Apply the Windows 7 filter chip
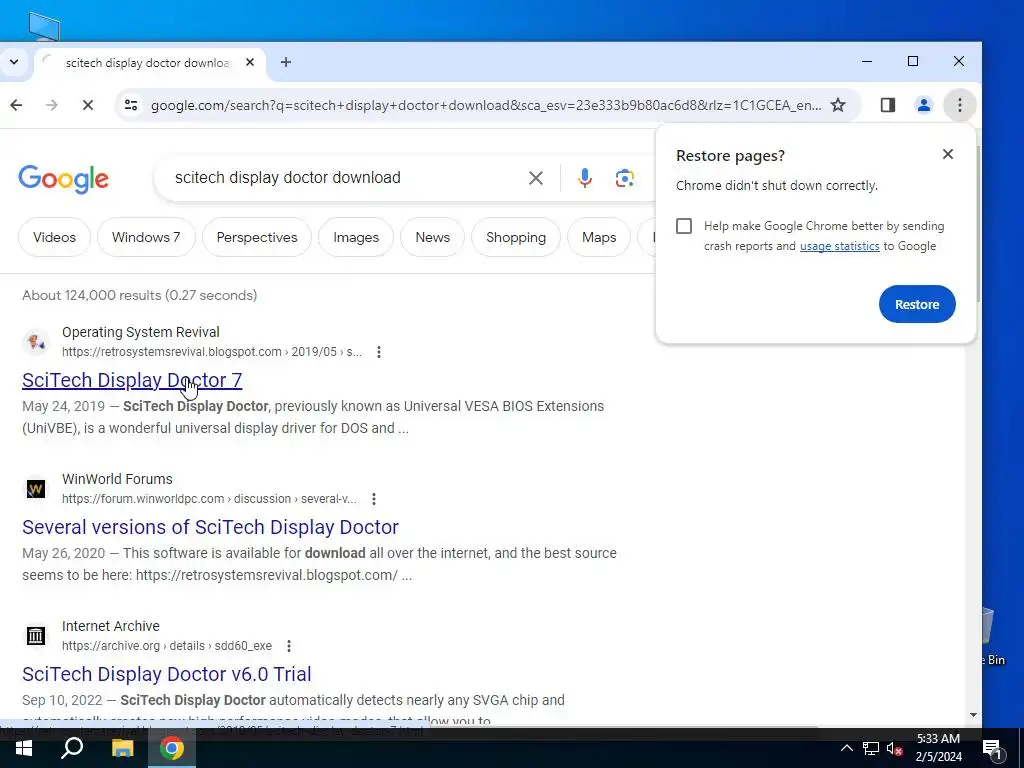This screenshot has width=1024, height=768. pyautogui.click(x=146, y=237)
